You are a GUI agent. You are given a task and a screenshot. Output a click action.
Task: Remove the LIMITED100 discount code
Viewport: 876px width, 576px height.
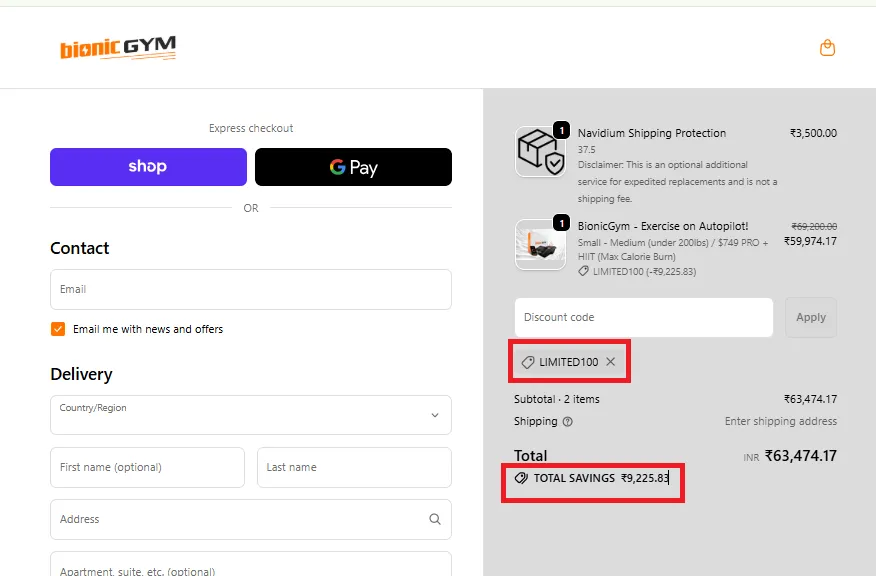(x=610, y=362)
